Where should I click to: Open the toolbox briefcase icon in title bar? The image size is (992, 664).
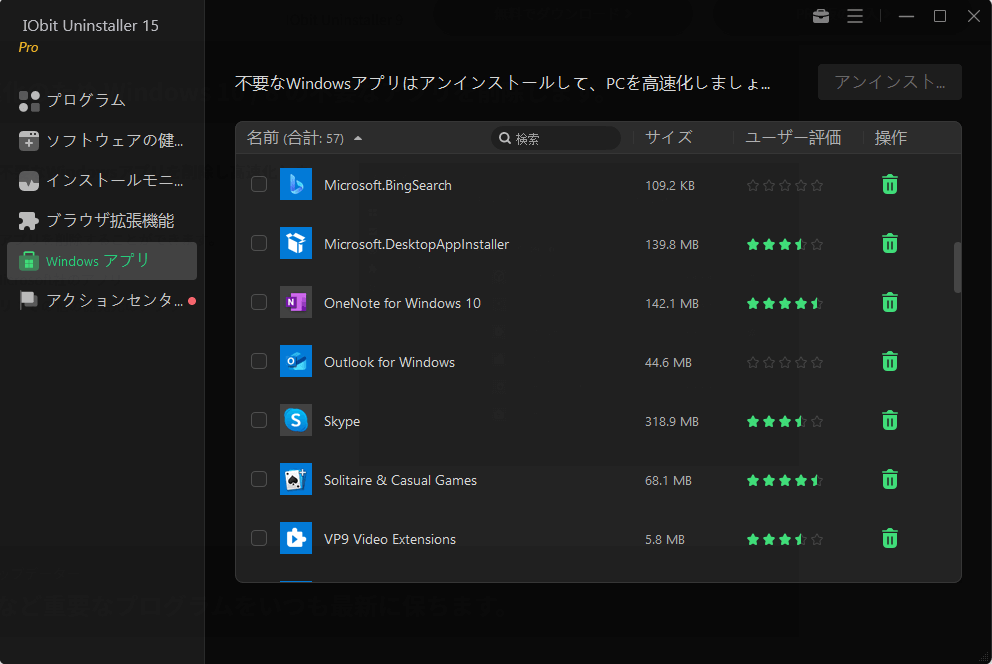[821, 16]
